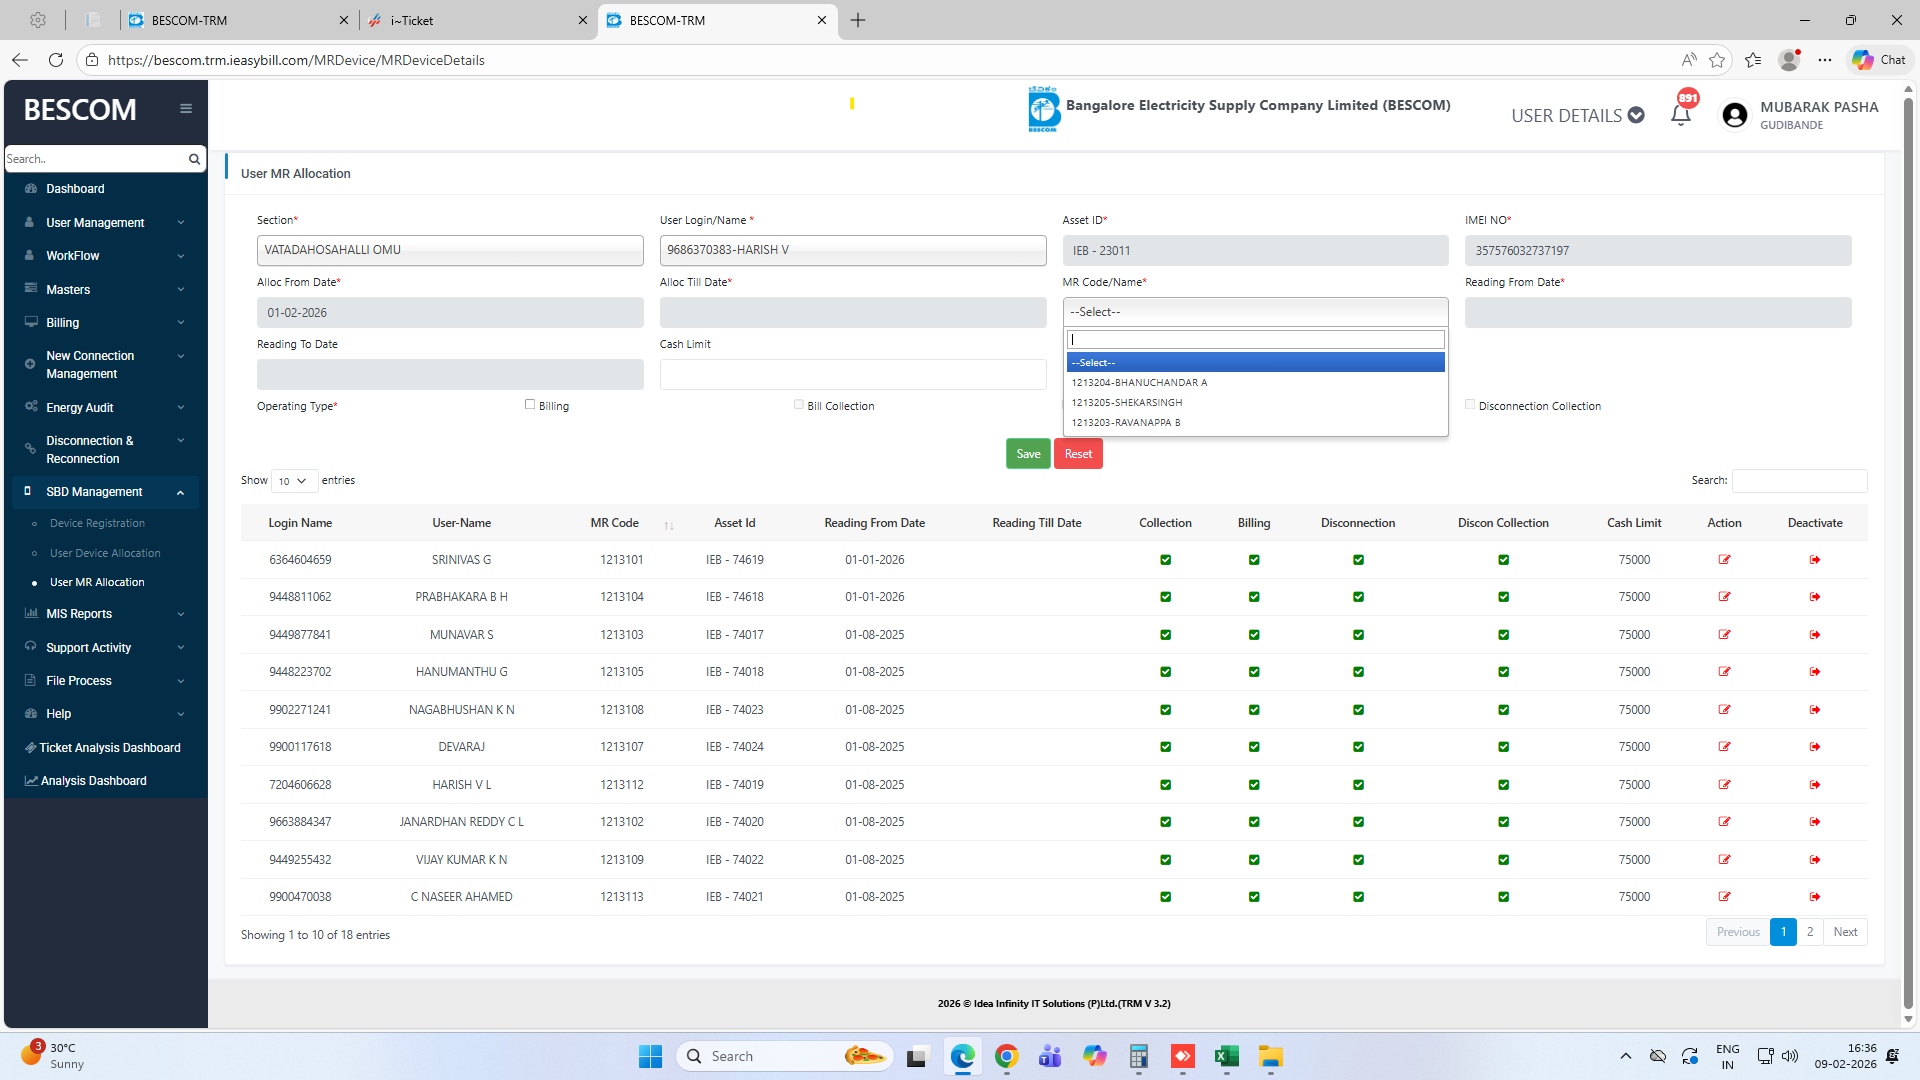Viewport: 1920px width, 1080px height.
Task: Click the sidebar search magnifier icon
Action: (x=194, y=159)
